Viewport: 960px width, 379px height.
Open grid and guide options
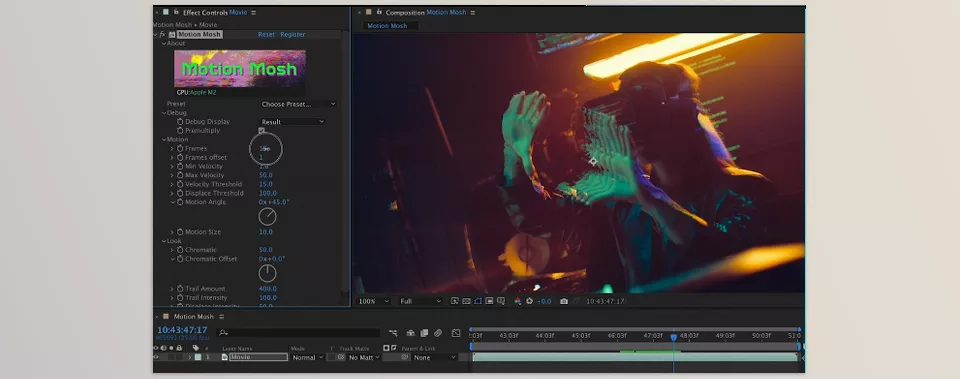[x=501, y=301]
